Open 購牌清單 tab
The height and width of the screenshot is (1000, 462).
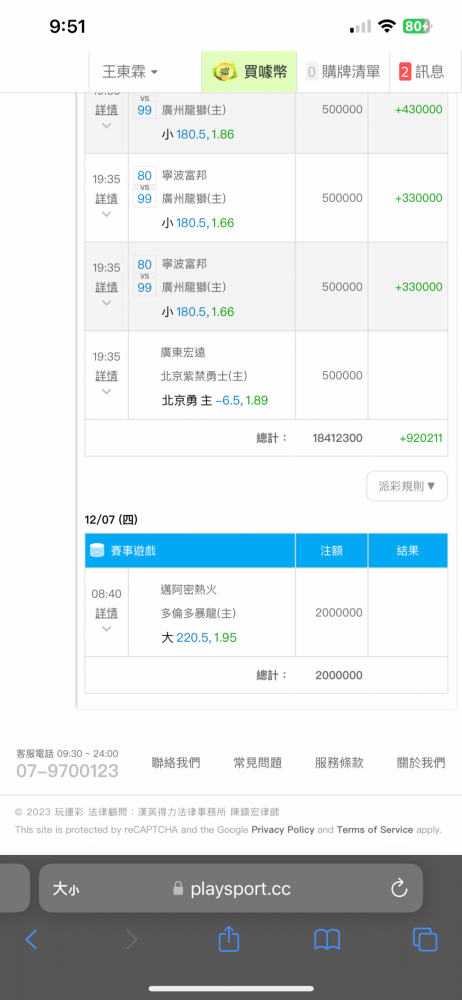pyautogui.click(x=343, y=71)
